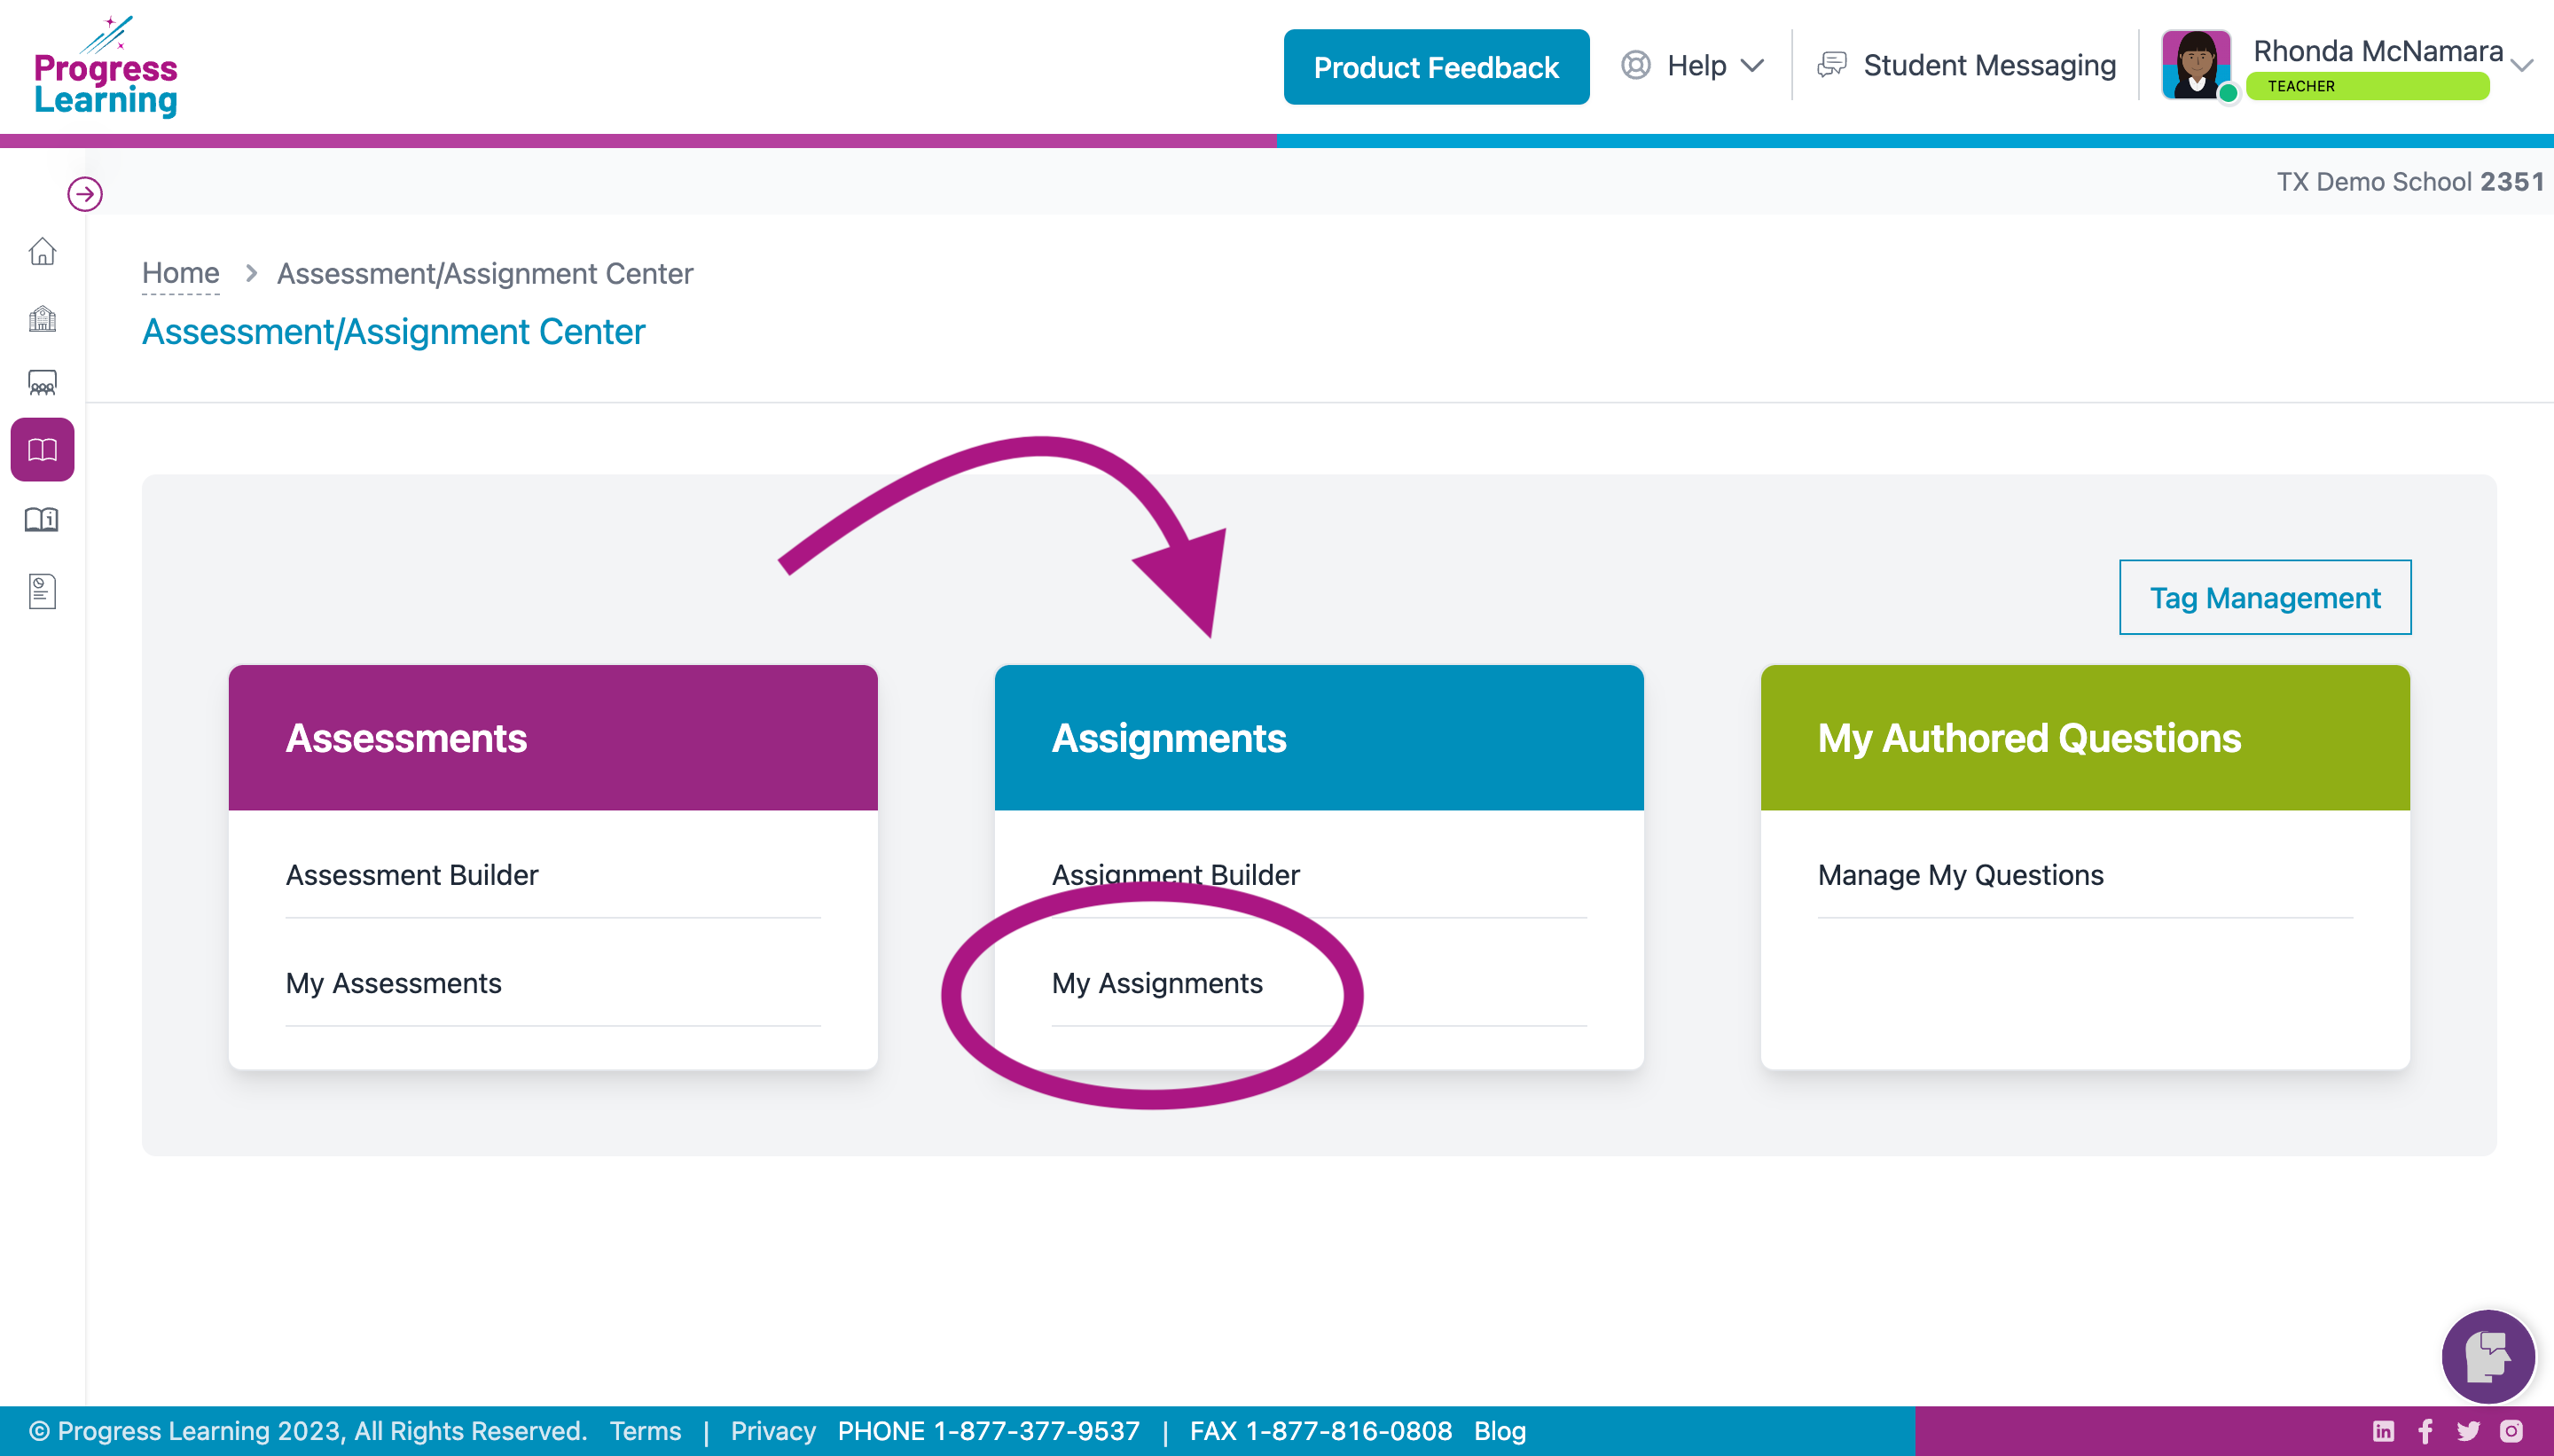Viewport: 2554px width, 1456px height.
Task: Click the green TEACHER badge
Action: pyautogui.click(x=2367, y=86)
